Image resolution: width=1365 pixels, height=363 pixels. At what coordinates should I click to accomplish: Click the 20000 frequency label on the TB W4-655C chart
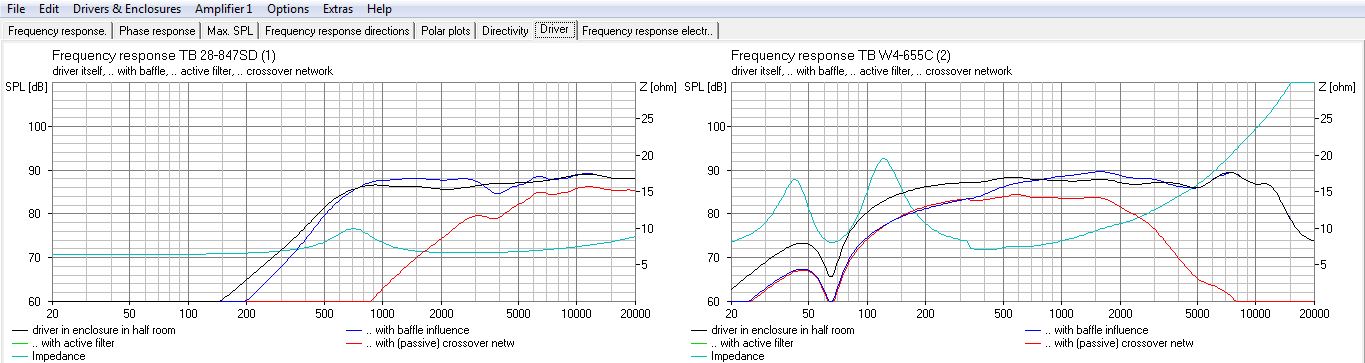1313,313
